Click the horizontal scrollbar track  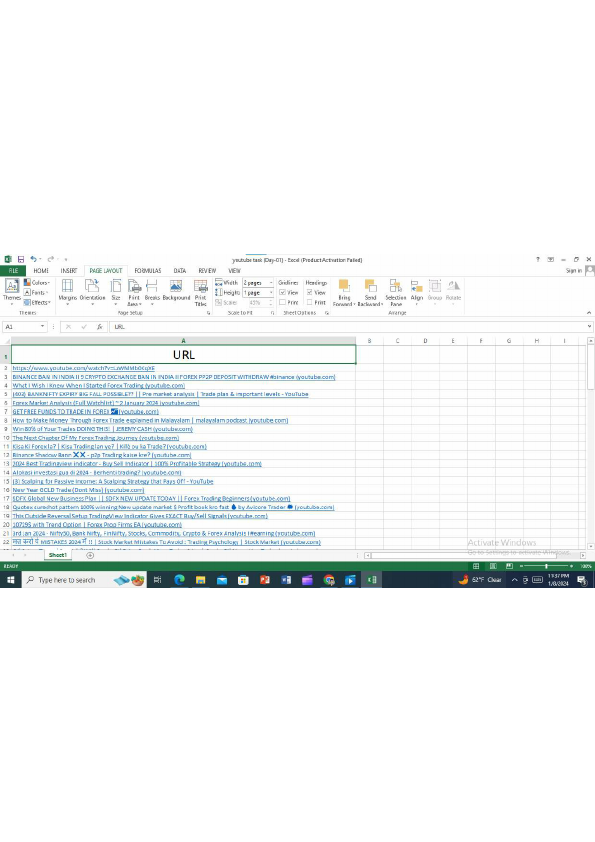[x=475, y=555]
